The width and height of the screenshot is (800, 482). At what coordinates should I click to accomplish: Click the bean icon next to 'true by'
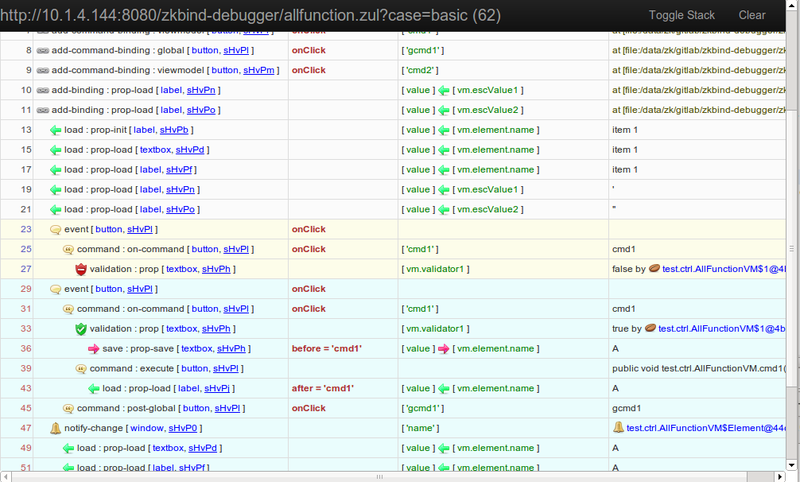(x=650, y=328)
